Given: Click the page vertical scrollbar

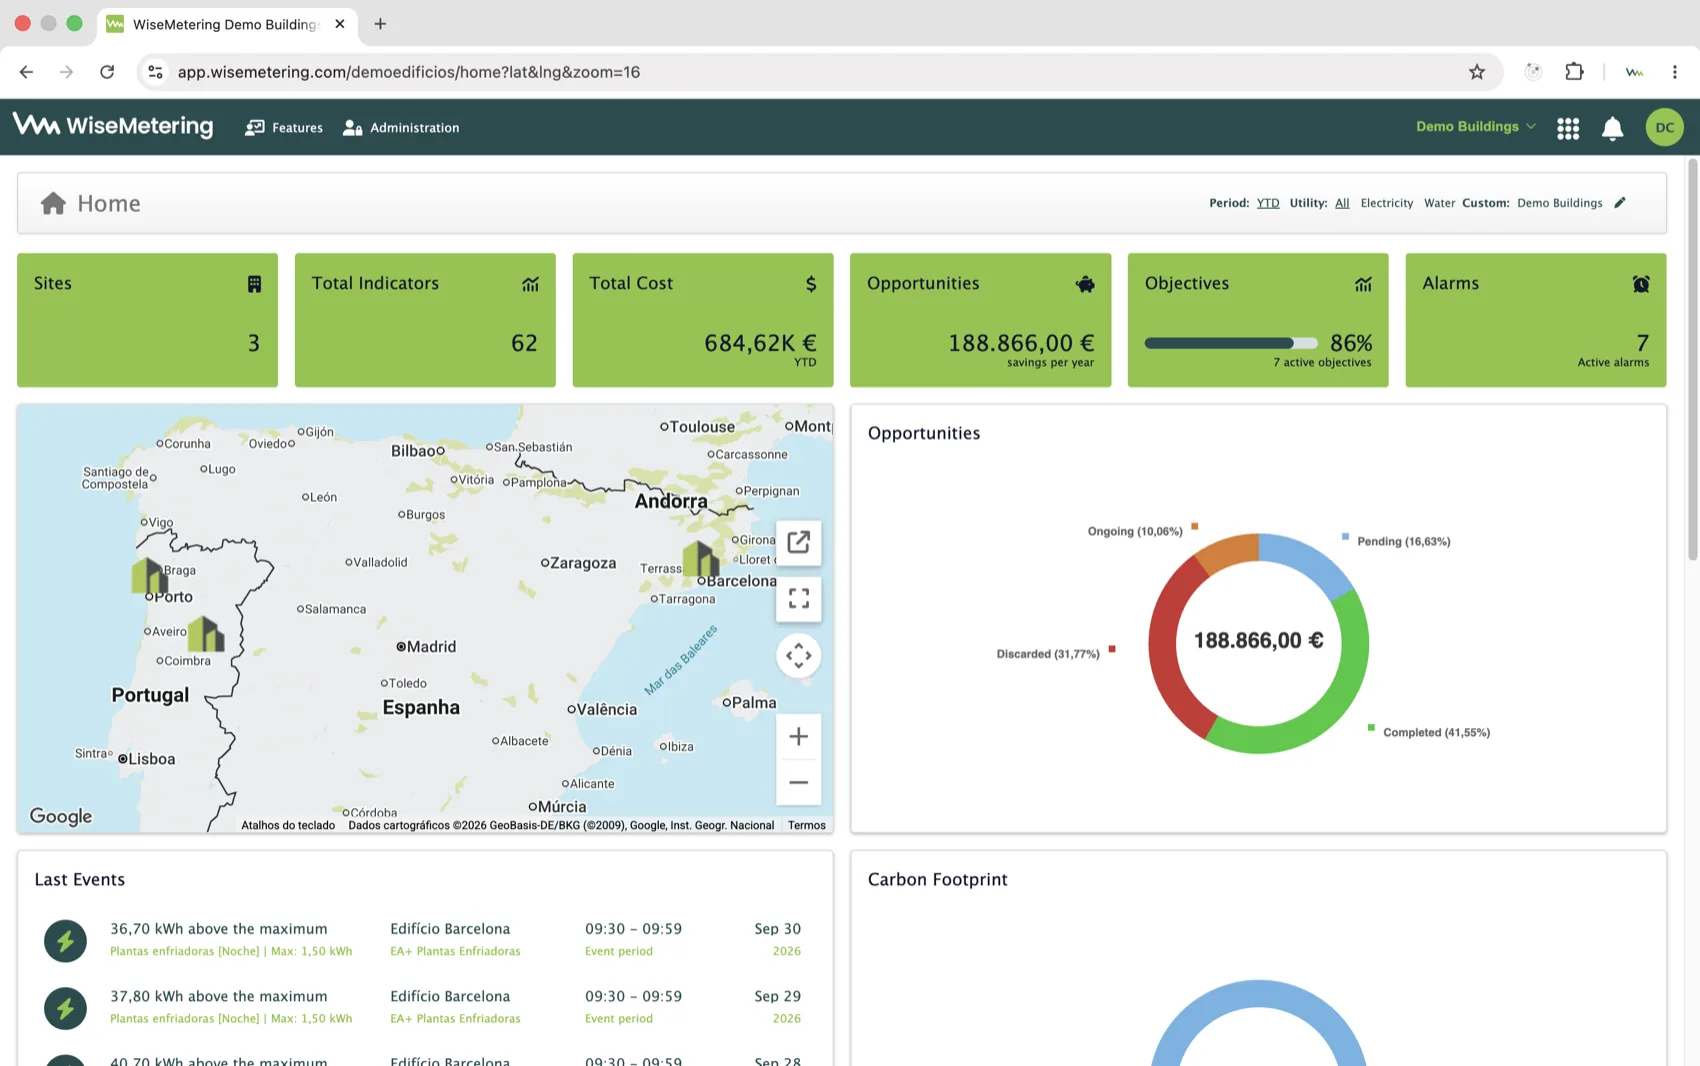Looking at the screenshot, I should point(1692,360).
